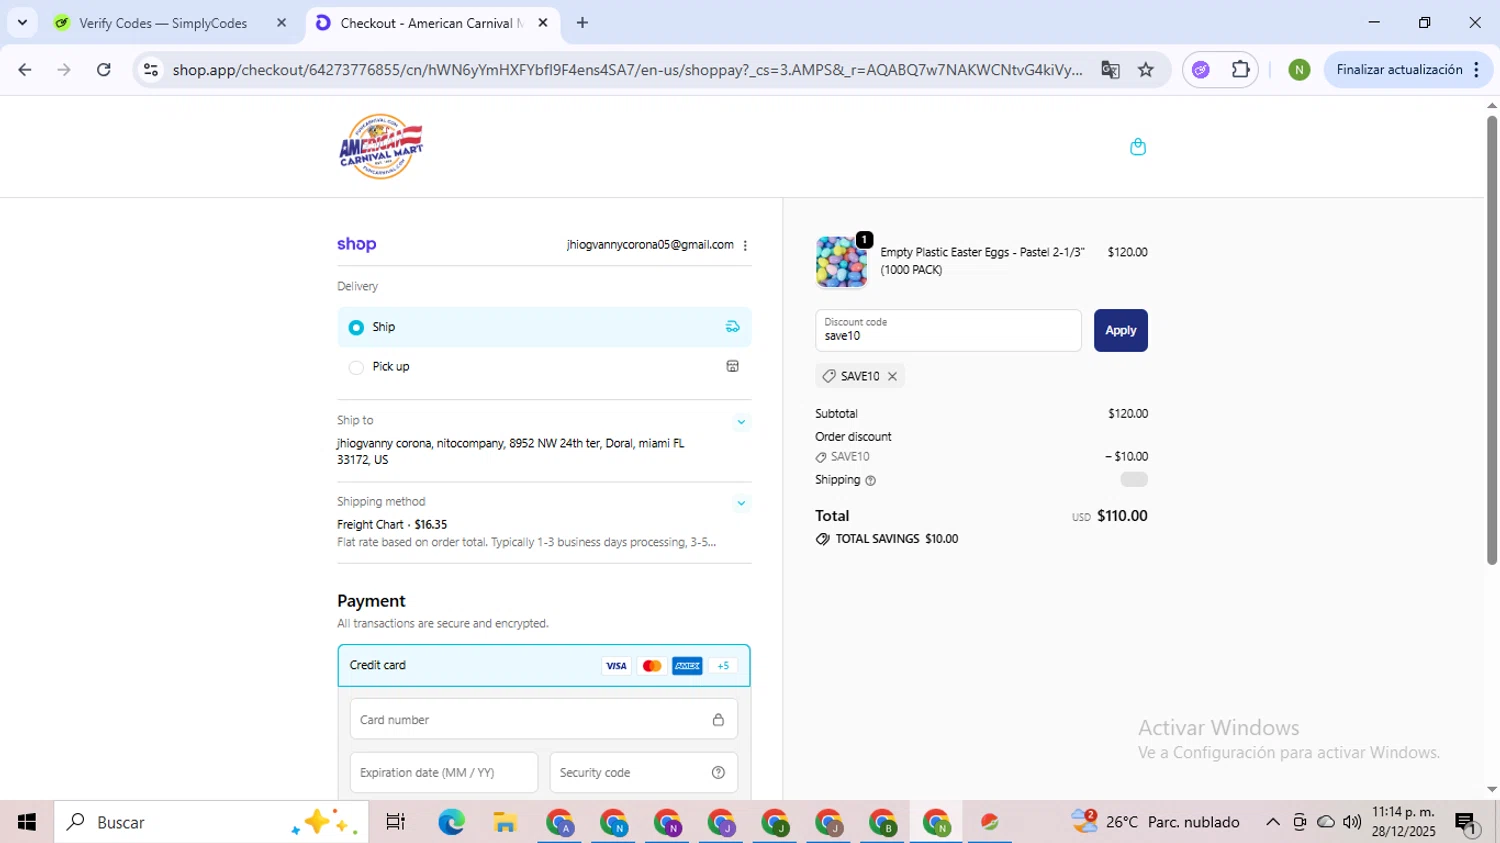The height and width of the screenshot is (843, 1500).
Task: Click the email jhiogvannycorona05@gmail.com
Action: [650, 245]
